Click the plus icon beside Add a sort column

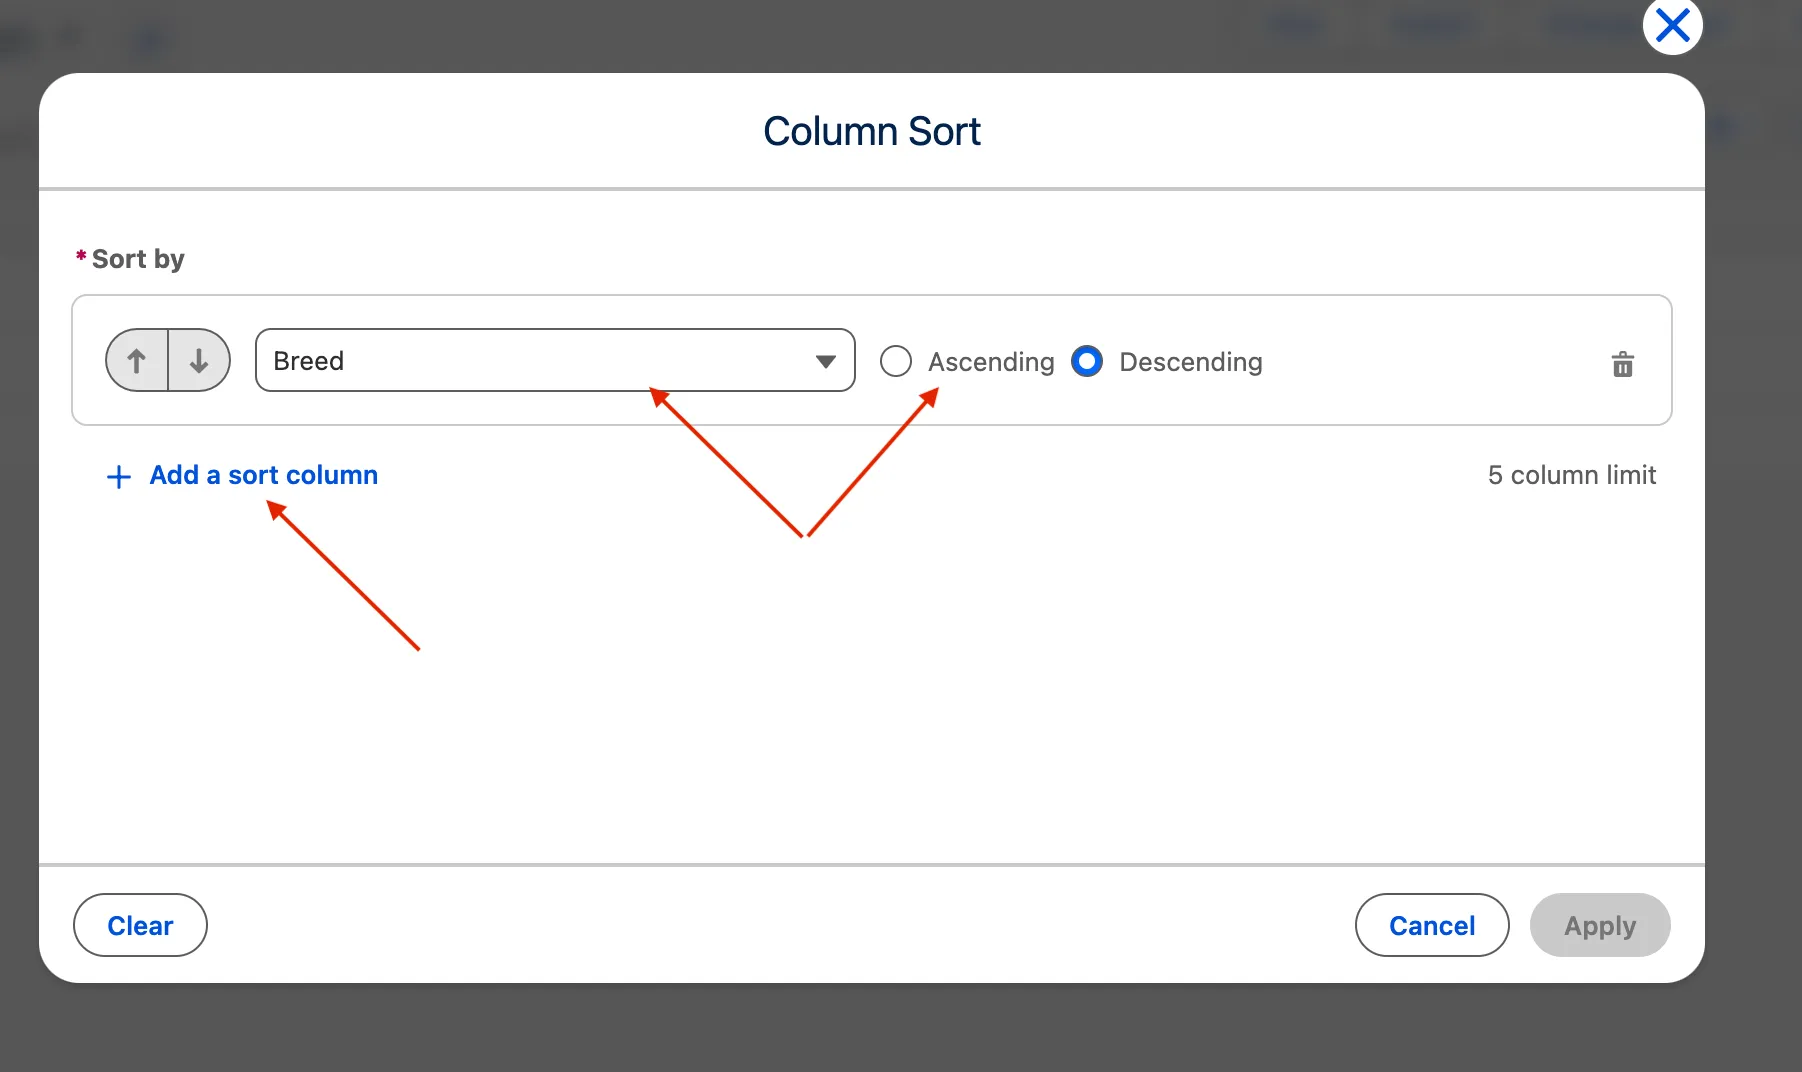pos(118,477)
